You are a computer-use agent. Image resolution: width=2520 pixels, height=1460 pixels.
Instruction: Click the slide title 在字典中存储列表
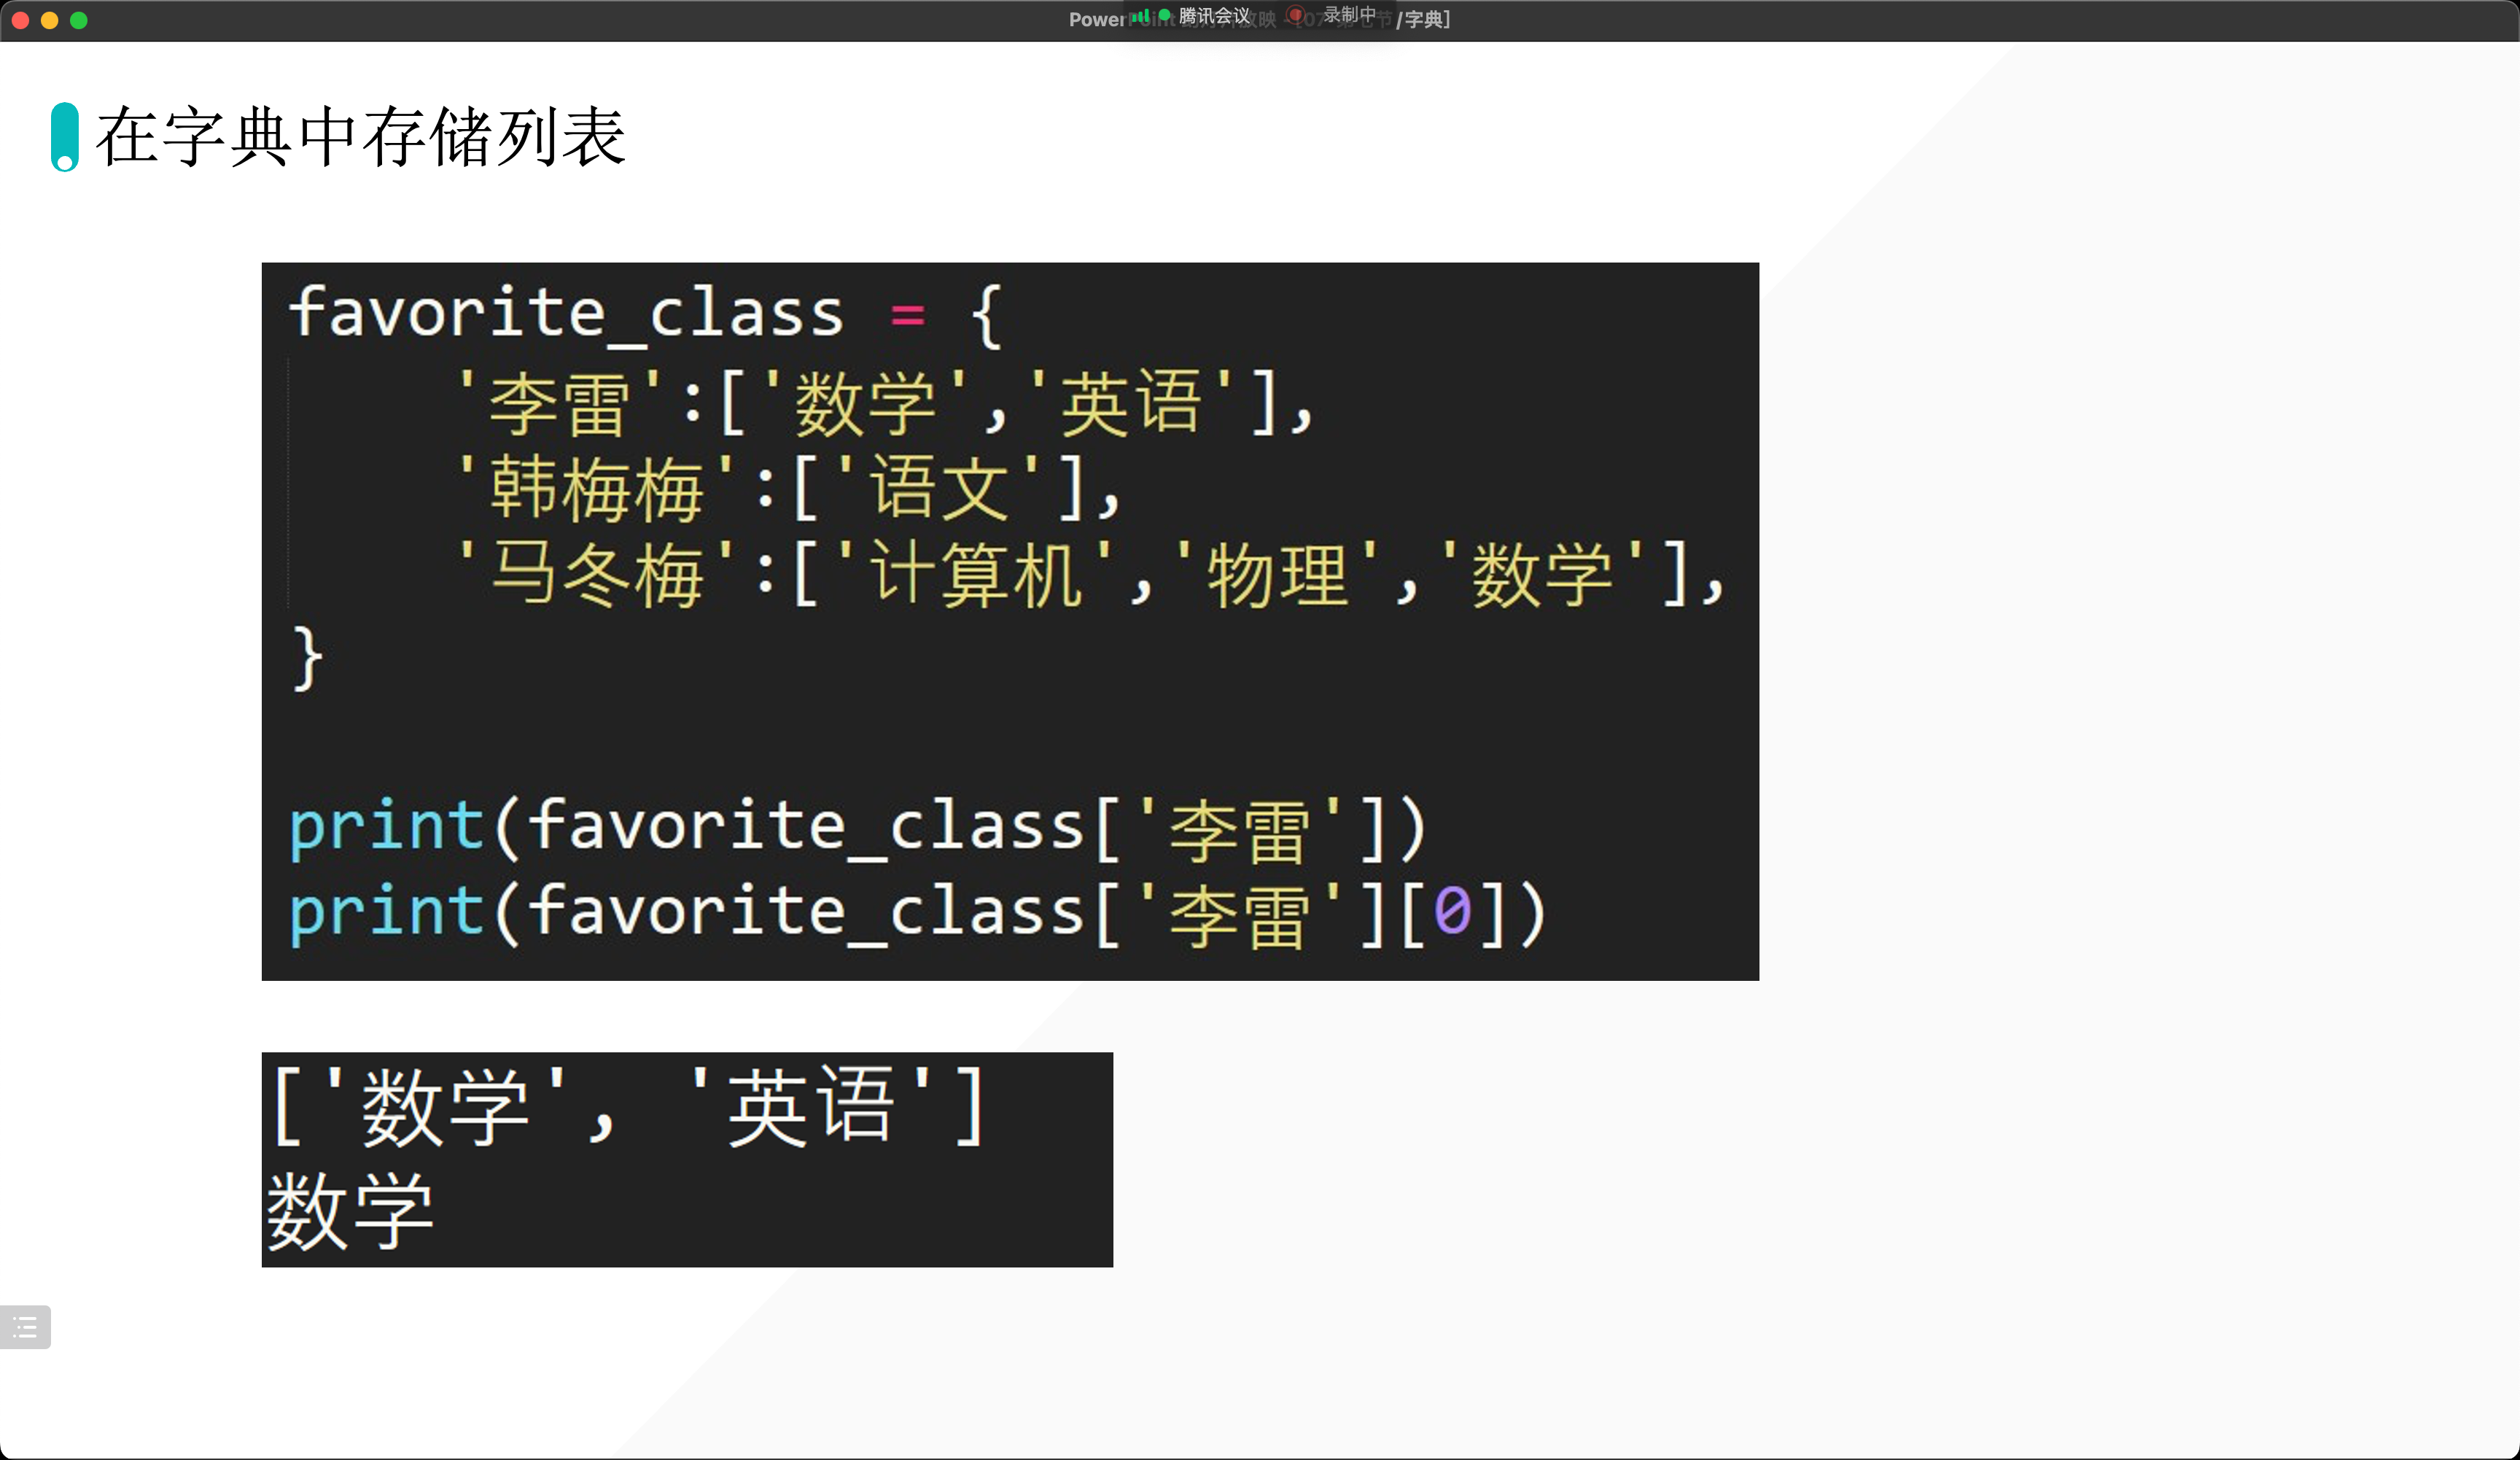361,137
